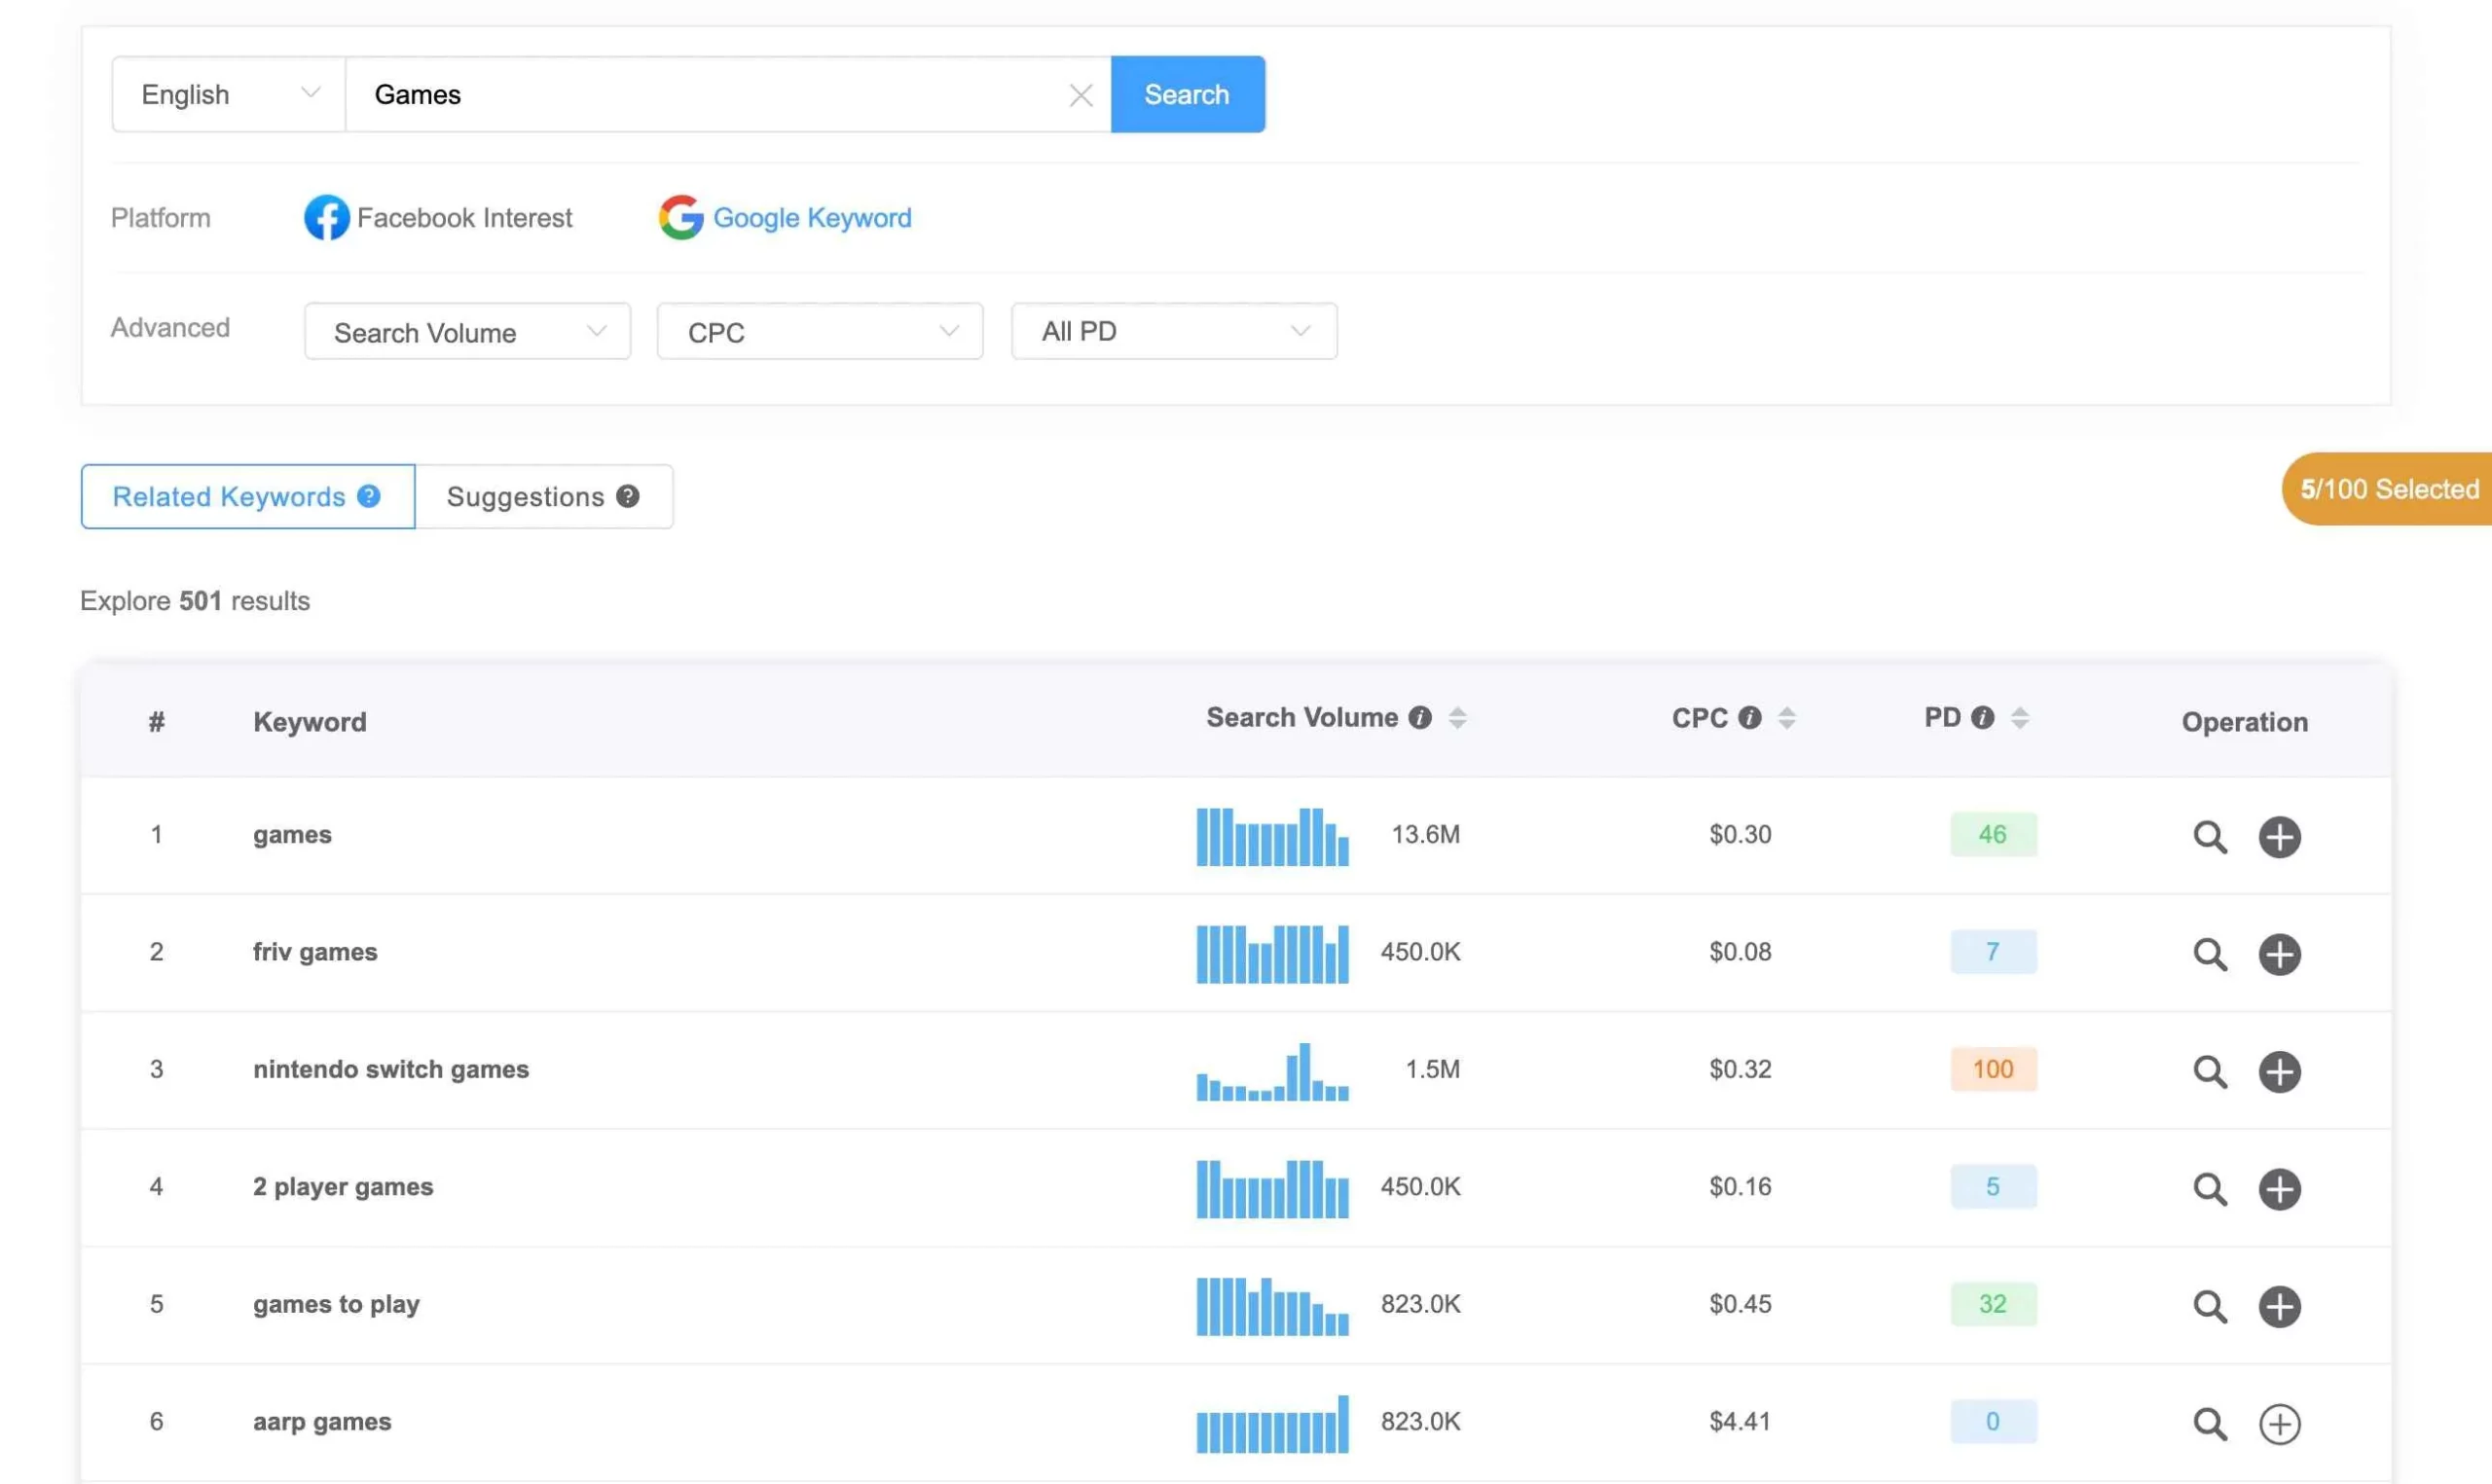This screenshot has height=1484, width=2492.
Task: Select aarp games with its plus control
Action: pyautogui.click(x=2280, y=1423)
